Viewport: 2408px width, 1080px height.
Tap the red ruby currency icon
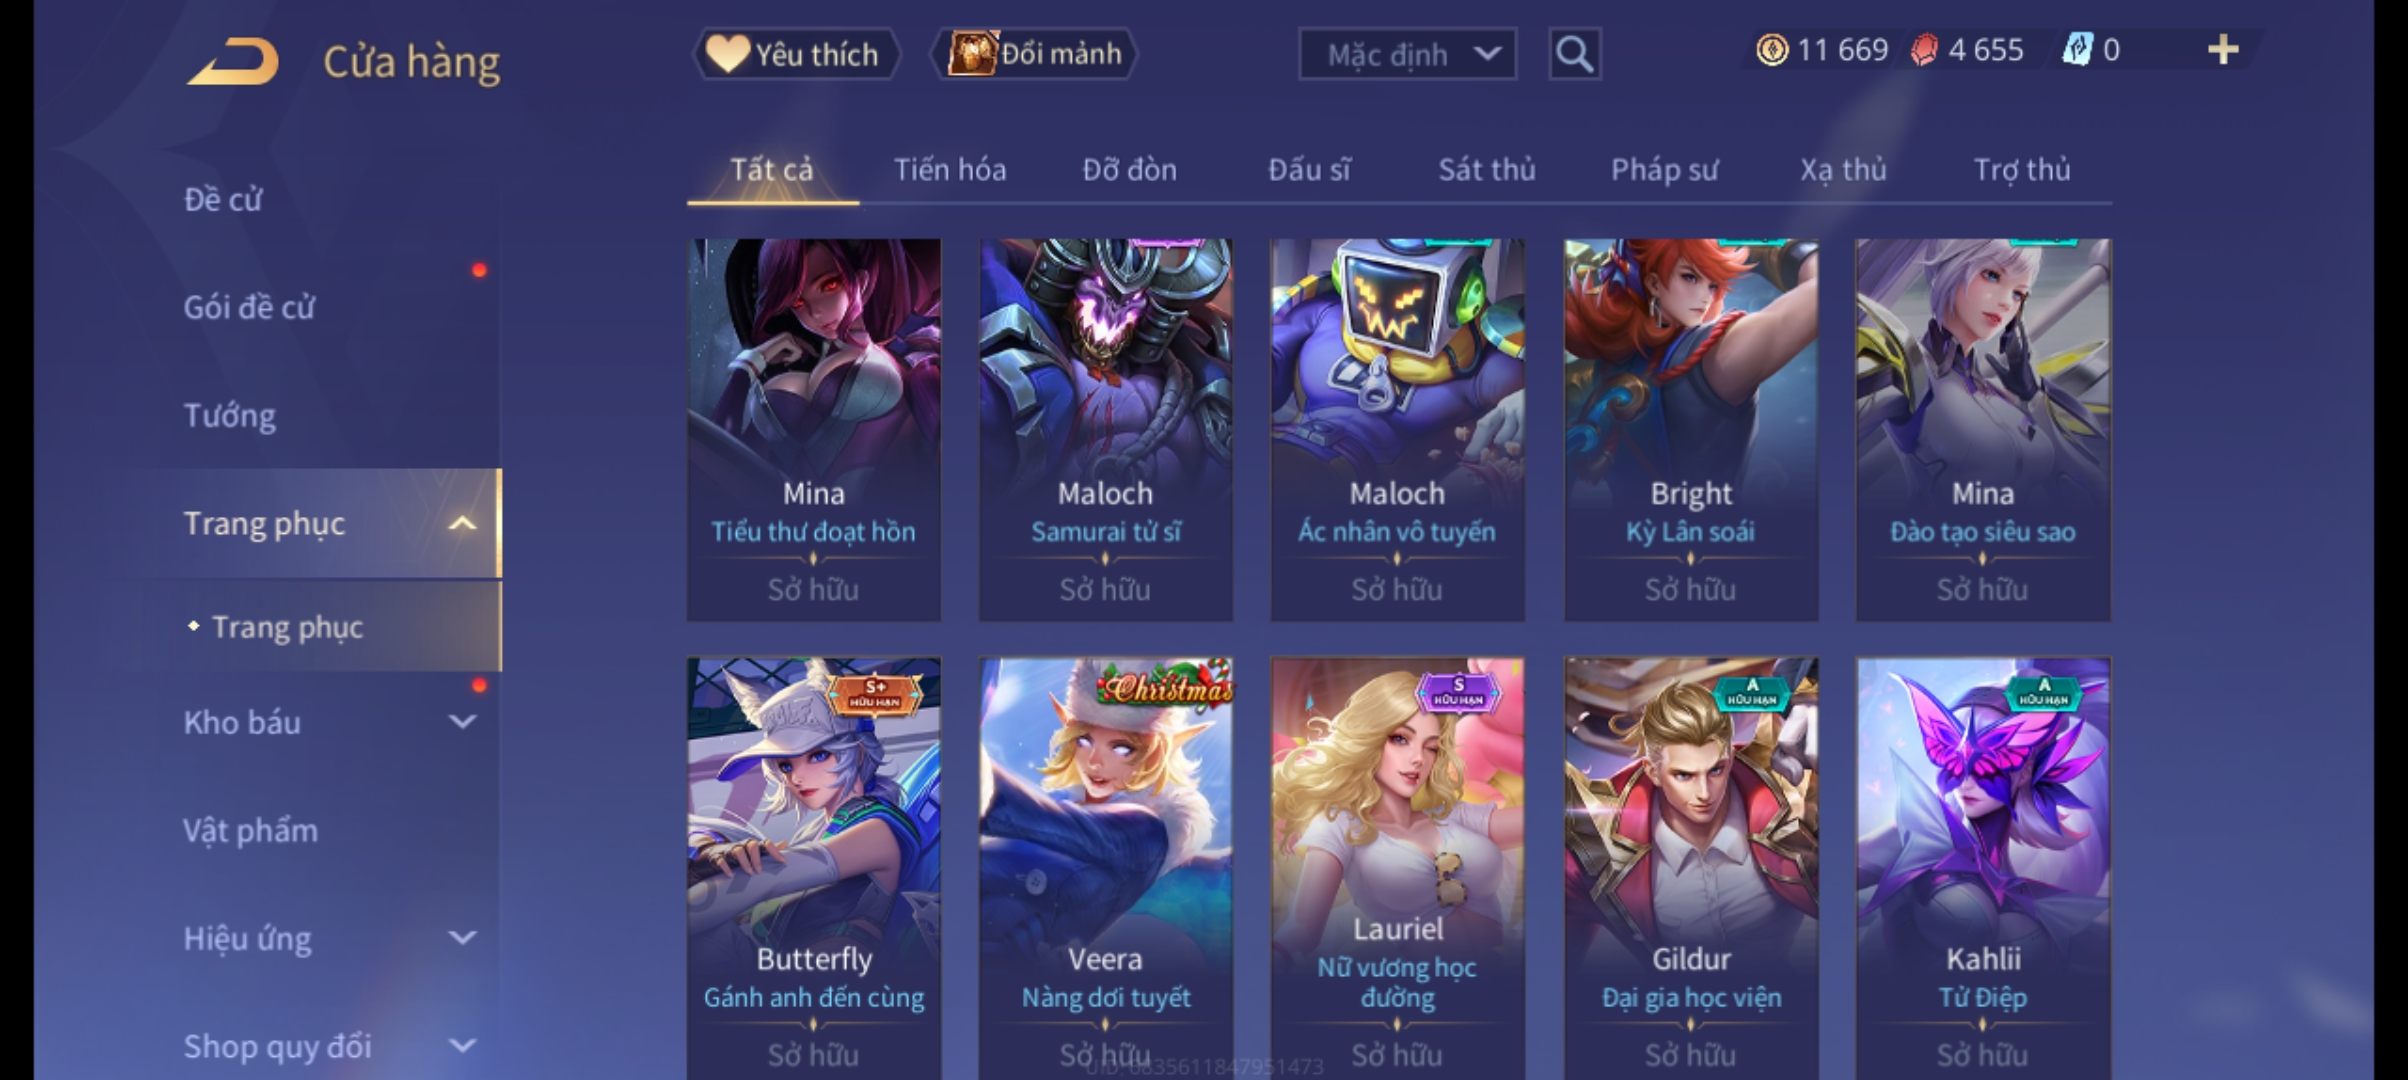click(1924, 50)
